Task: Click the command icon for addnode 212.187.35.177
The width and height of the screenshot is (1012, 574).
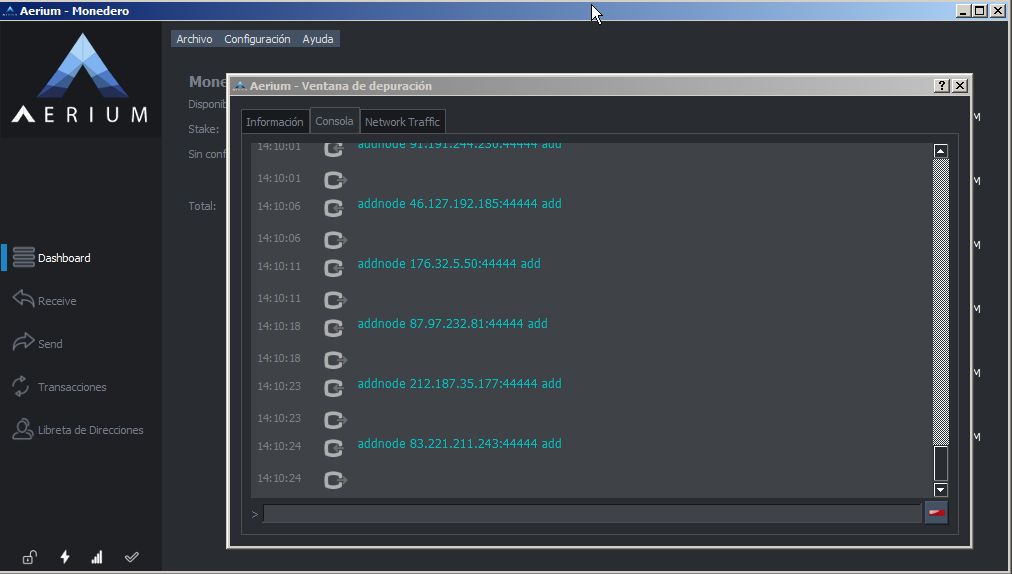Action: (334, 388)
